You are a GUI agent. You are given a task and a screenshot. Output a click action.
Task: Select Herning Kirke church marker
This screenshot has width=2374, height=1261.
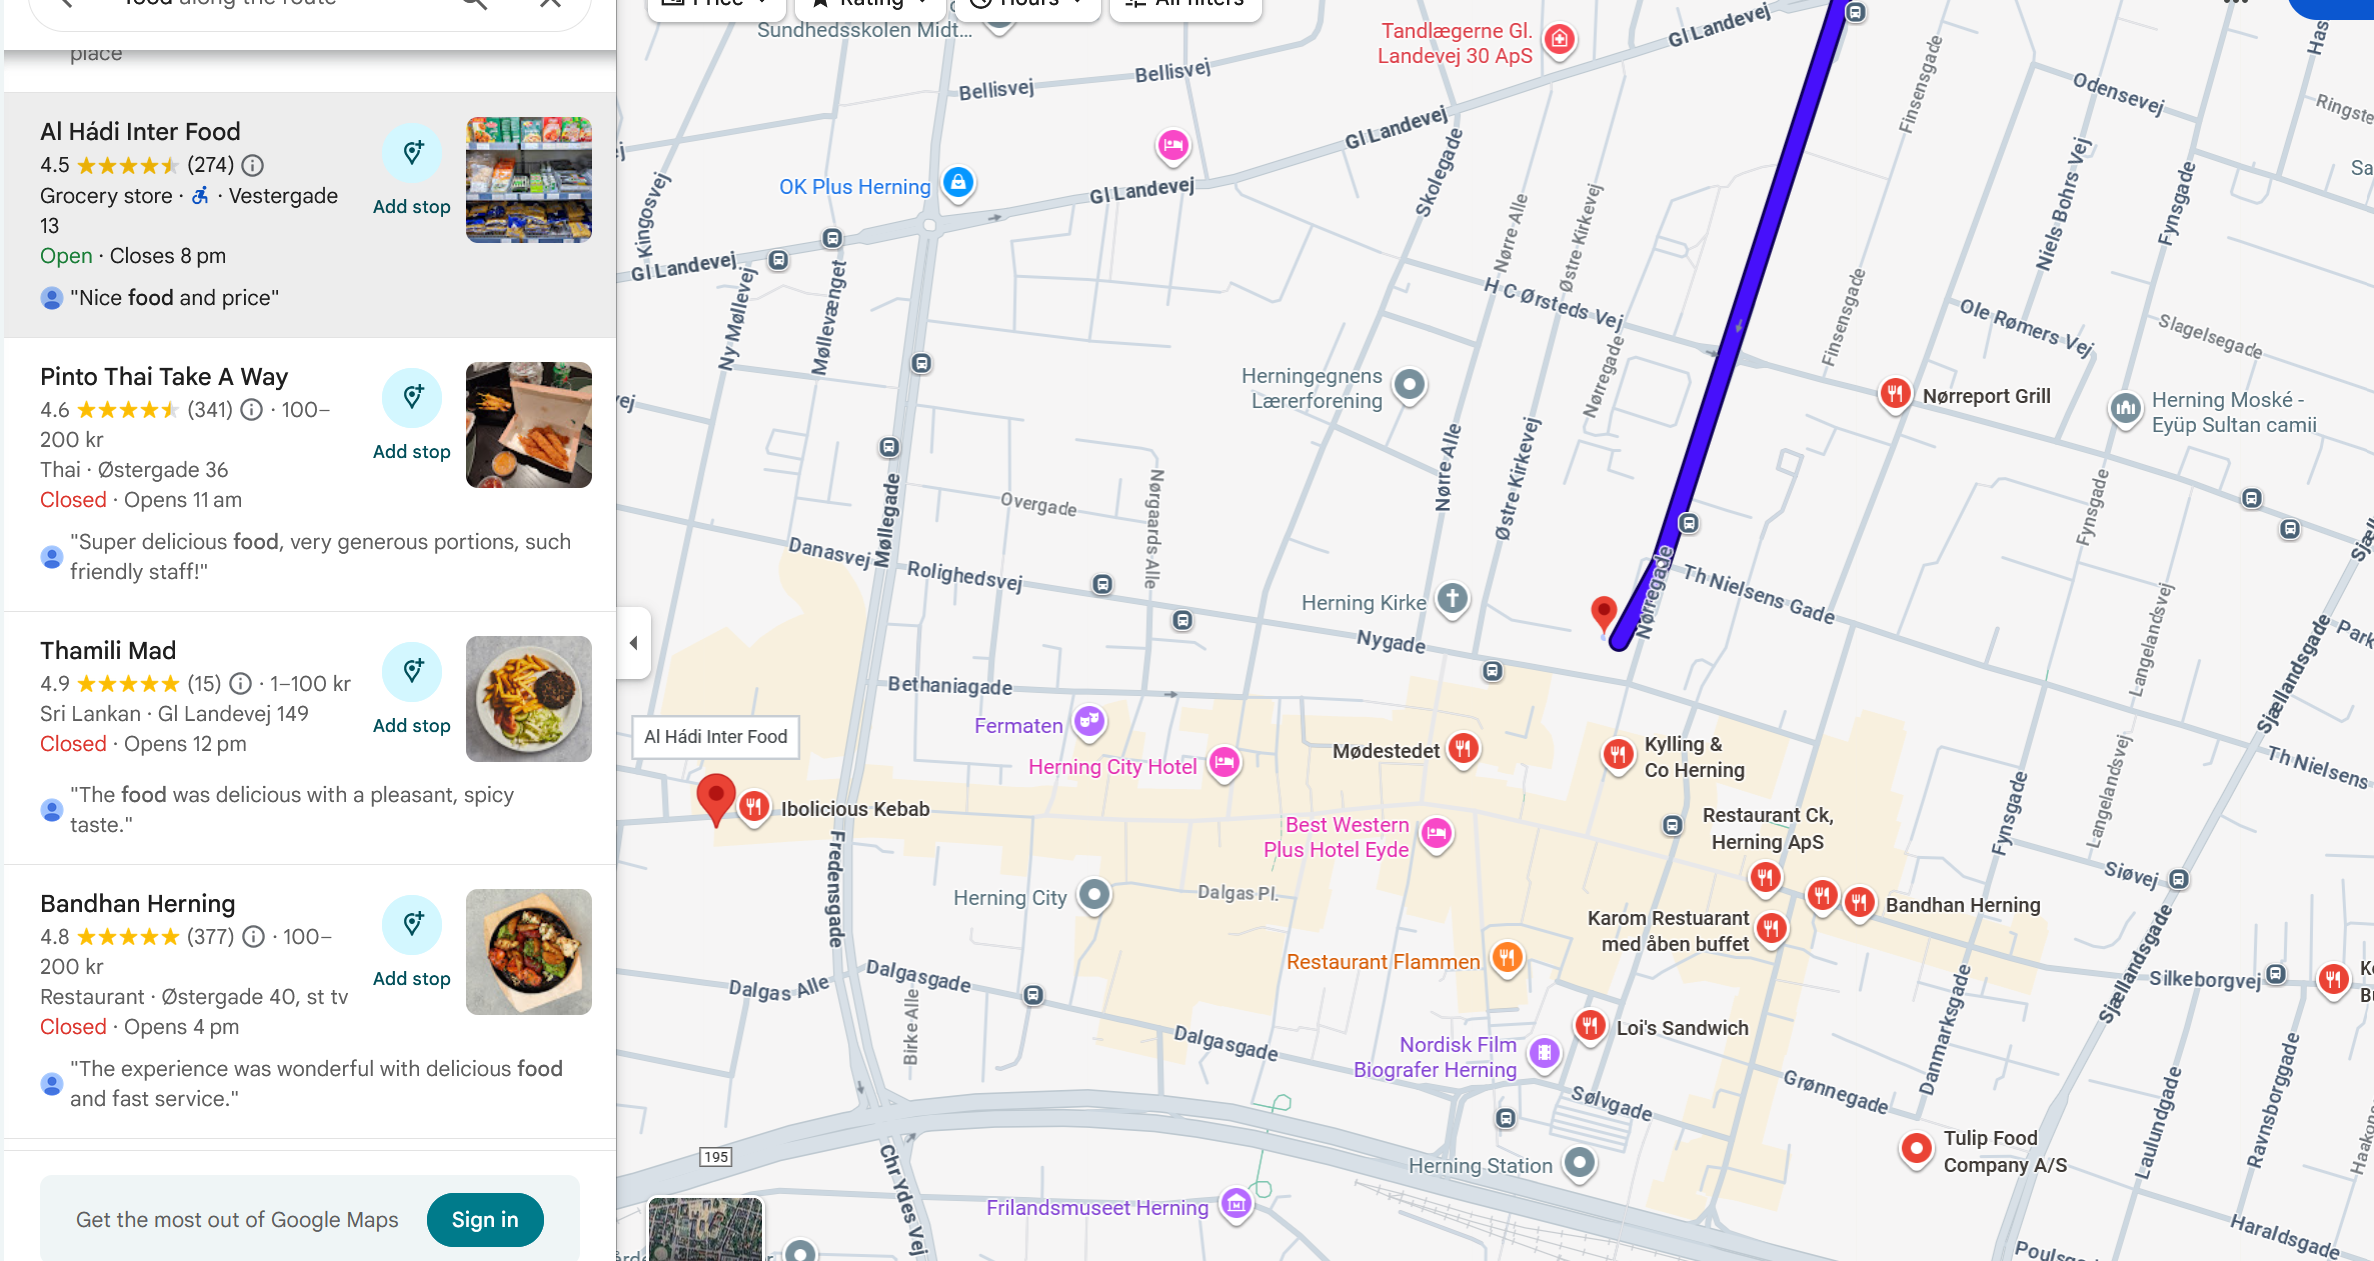(x=1452, y=600)
